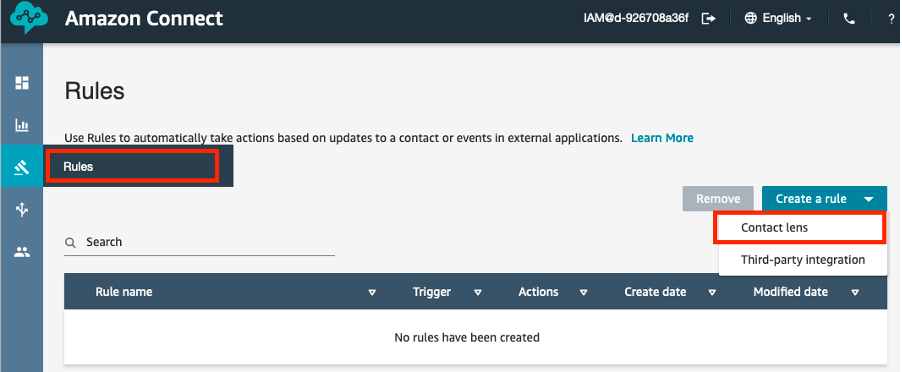The image size is (902, 372).
Task: Click the Amazon Connect cloud logo
Action: [x=29, y=18]
